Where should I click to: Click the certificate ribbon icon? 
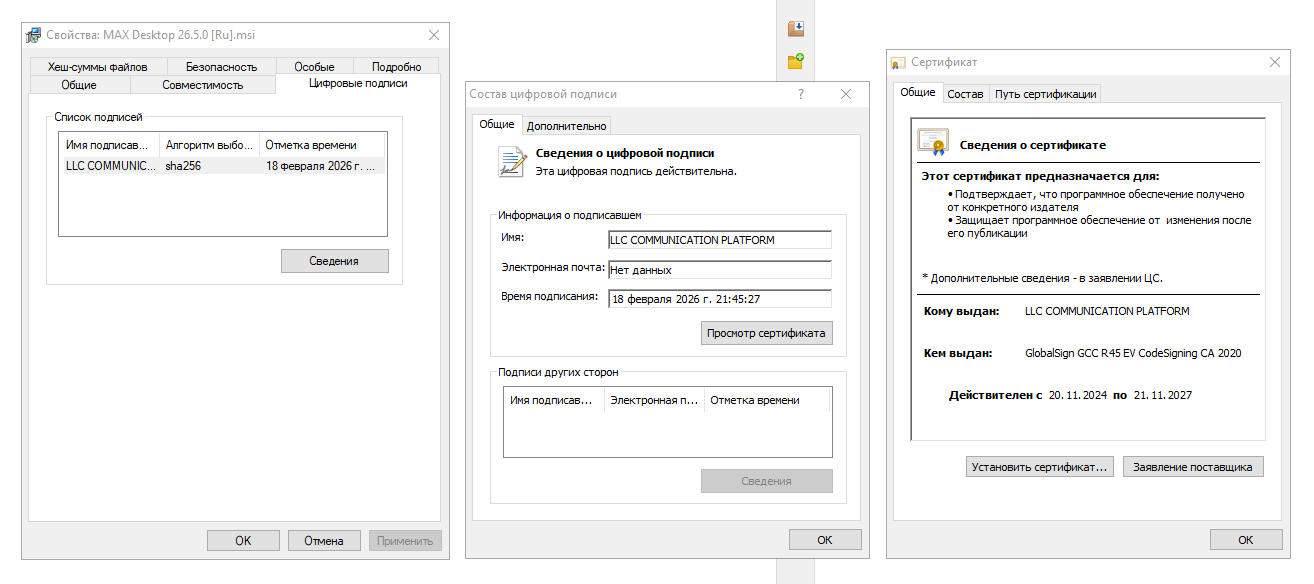pyautogui.click(x=933, y=142)
